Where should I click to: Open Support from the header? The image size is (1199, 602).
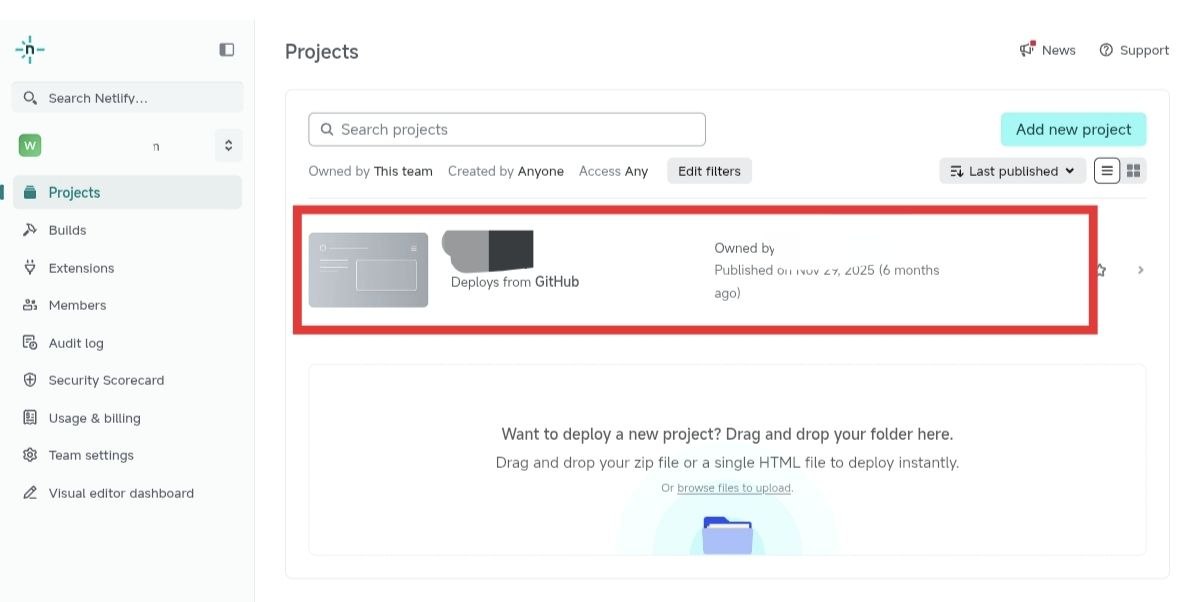1134,50
